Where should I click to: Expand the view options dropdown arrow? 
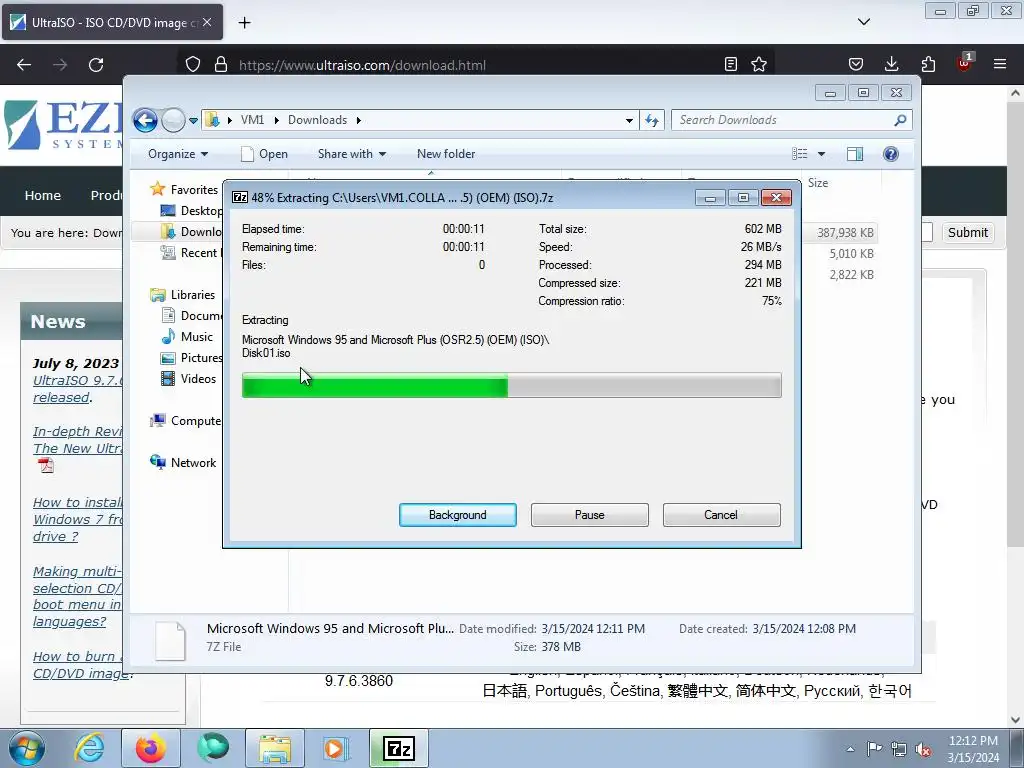(822, 154)
